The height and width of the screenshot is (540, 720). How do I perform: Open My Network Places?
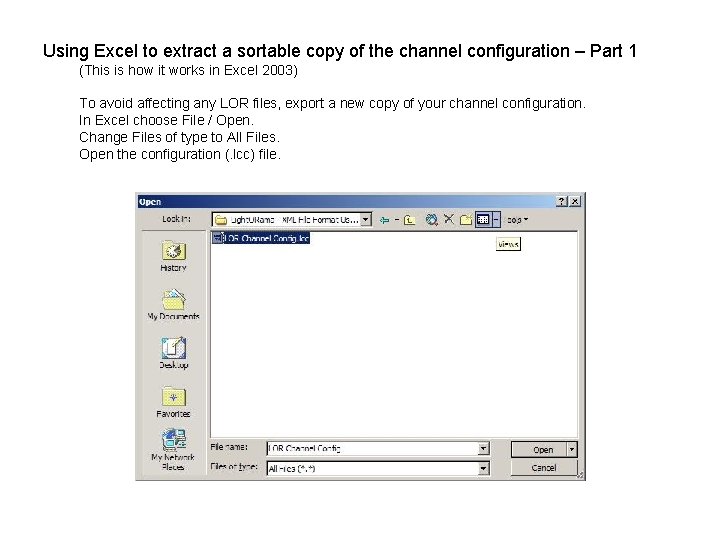point(173,450)
